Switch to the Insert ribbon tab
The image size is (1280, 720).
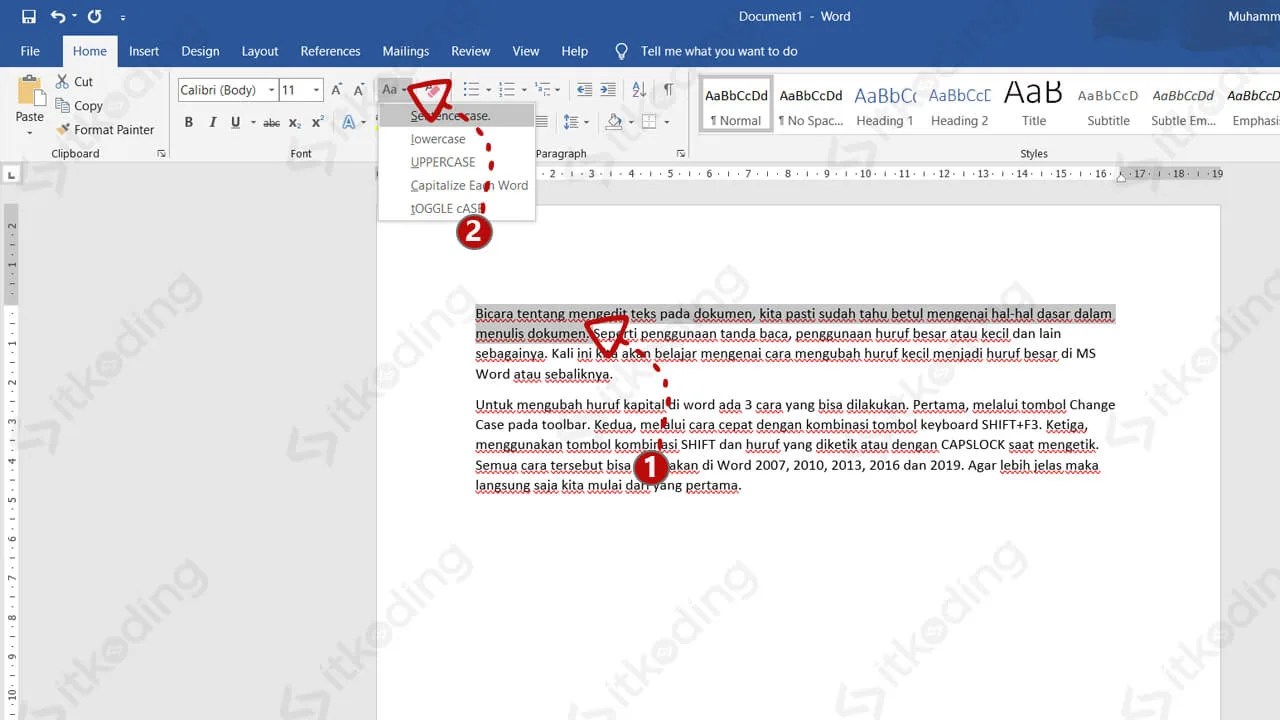click(144, 50)
